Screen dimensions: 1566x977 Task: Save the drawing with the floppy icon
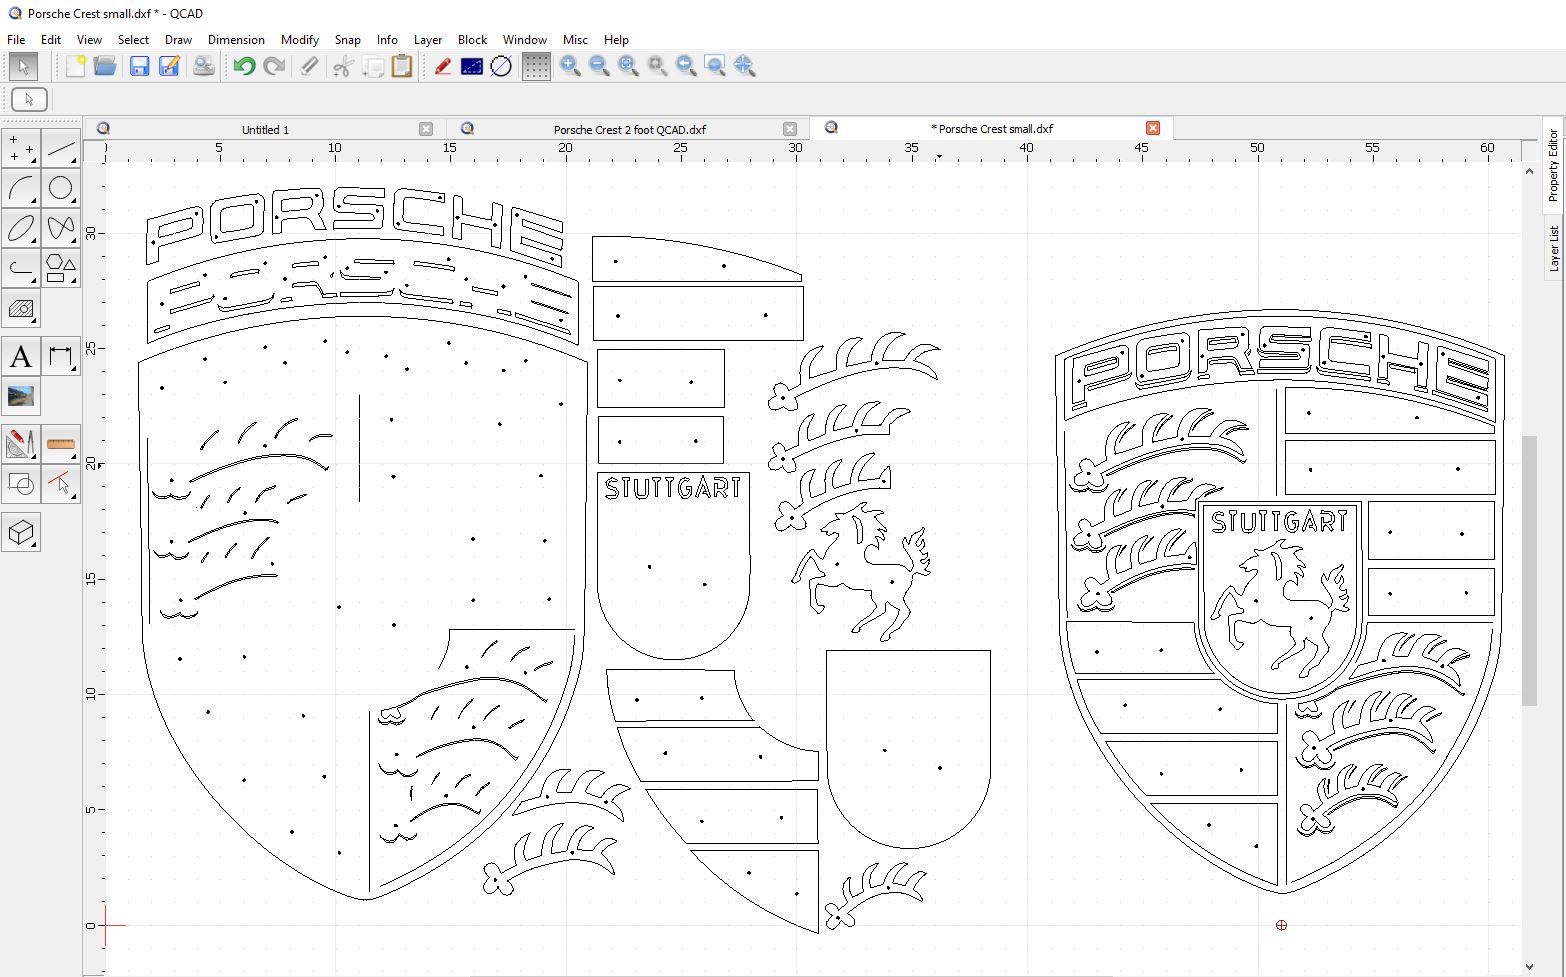139,67
